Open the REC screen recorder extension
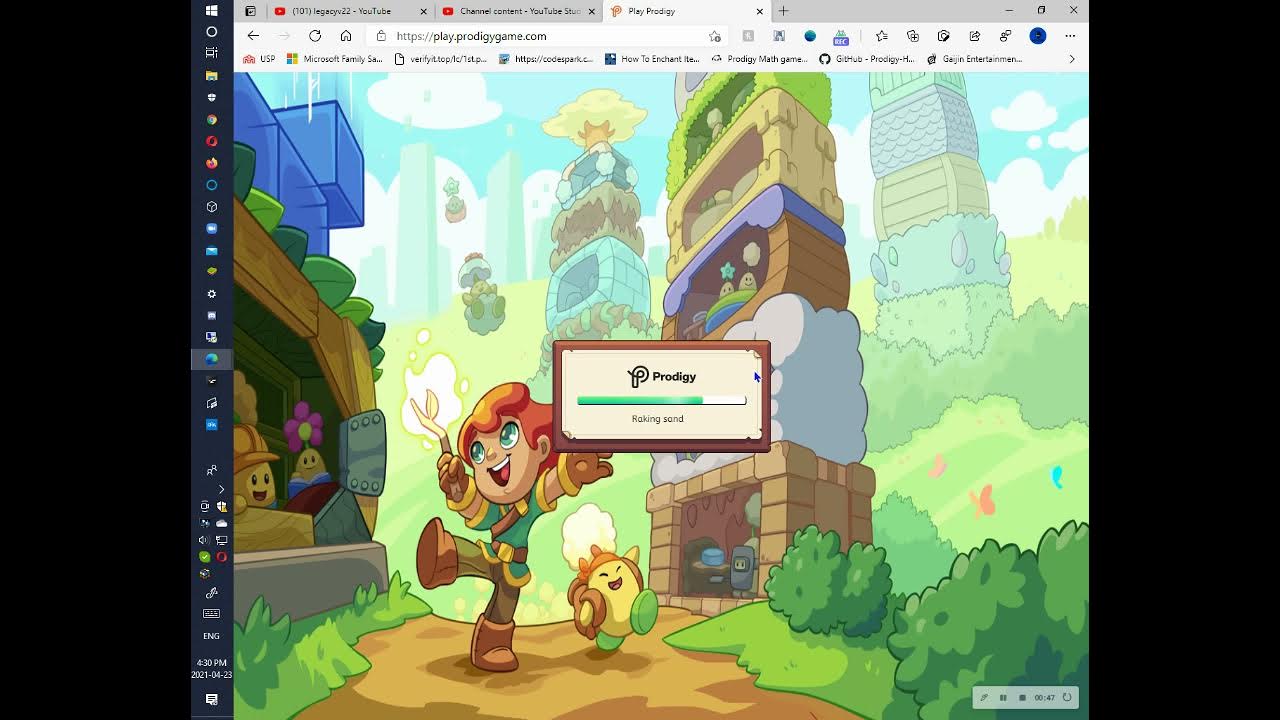The width and height of the screenshot is (1280, 720). 841,37
